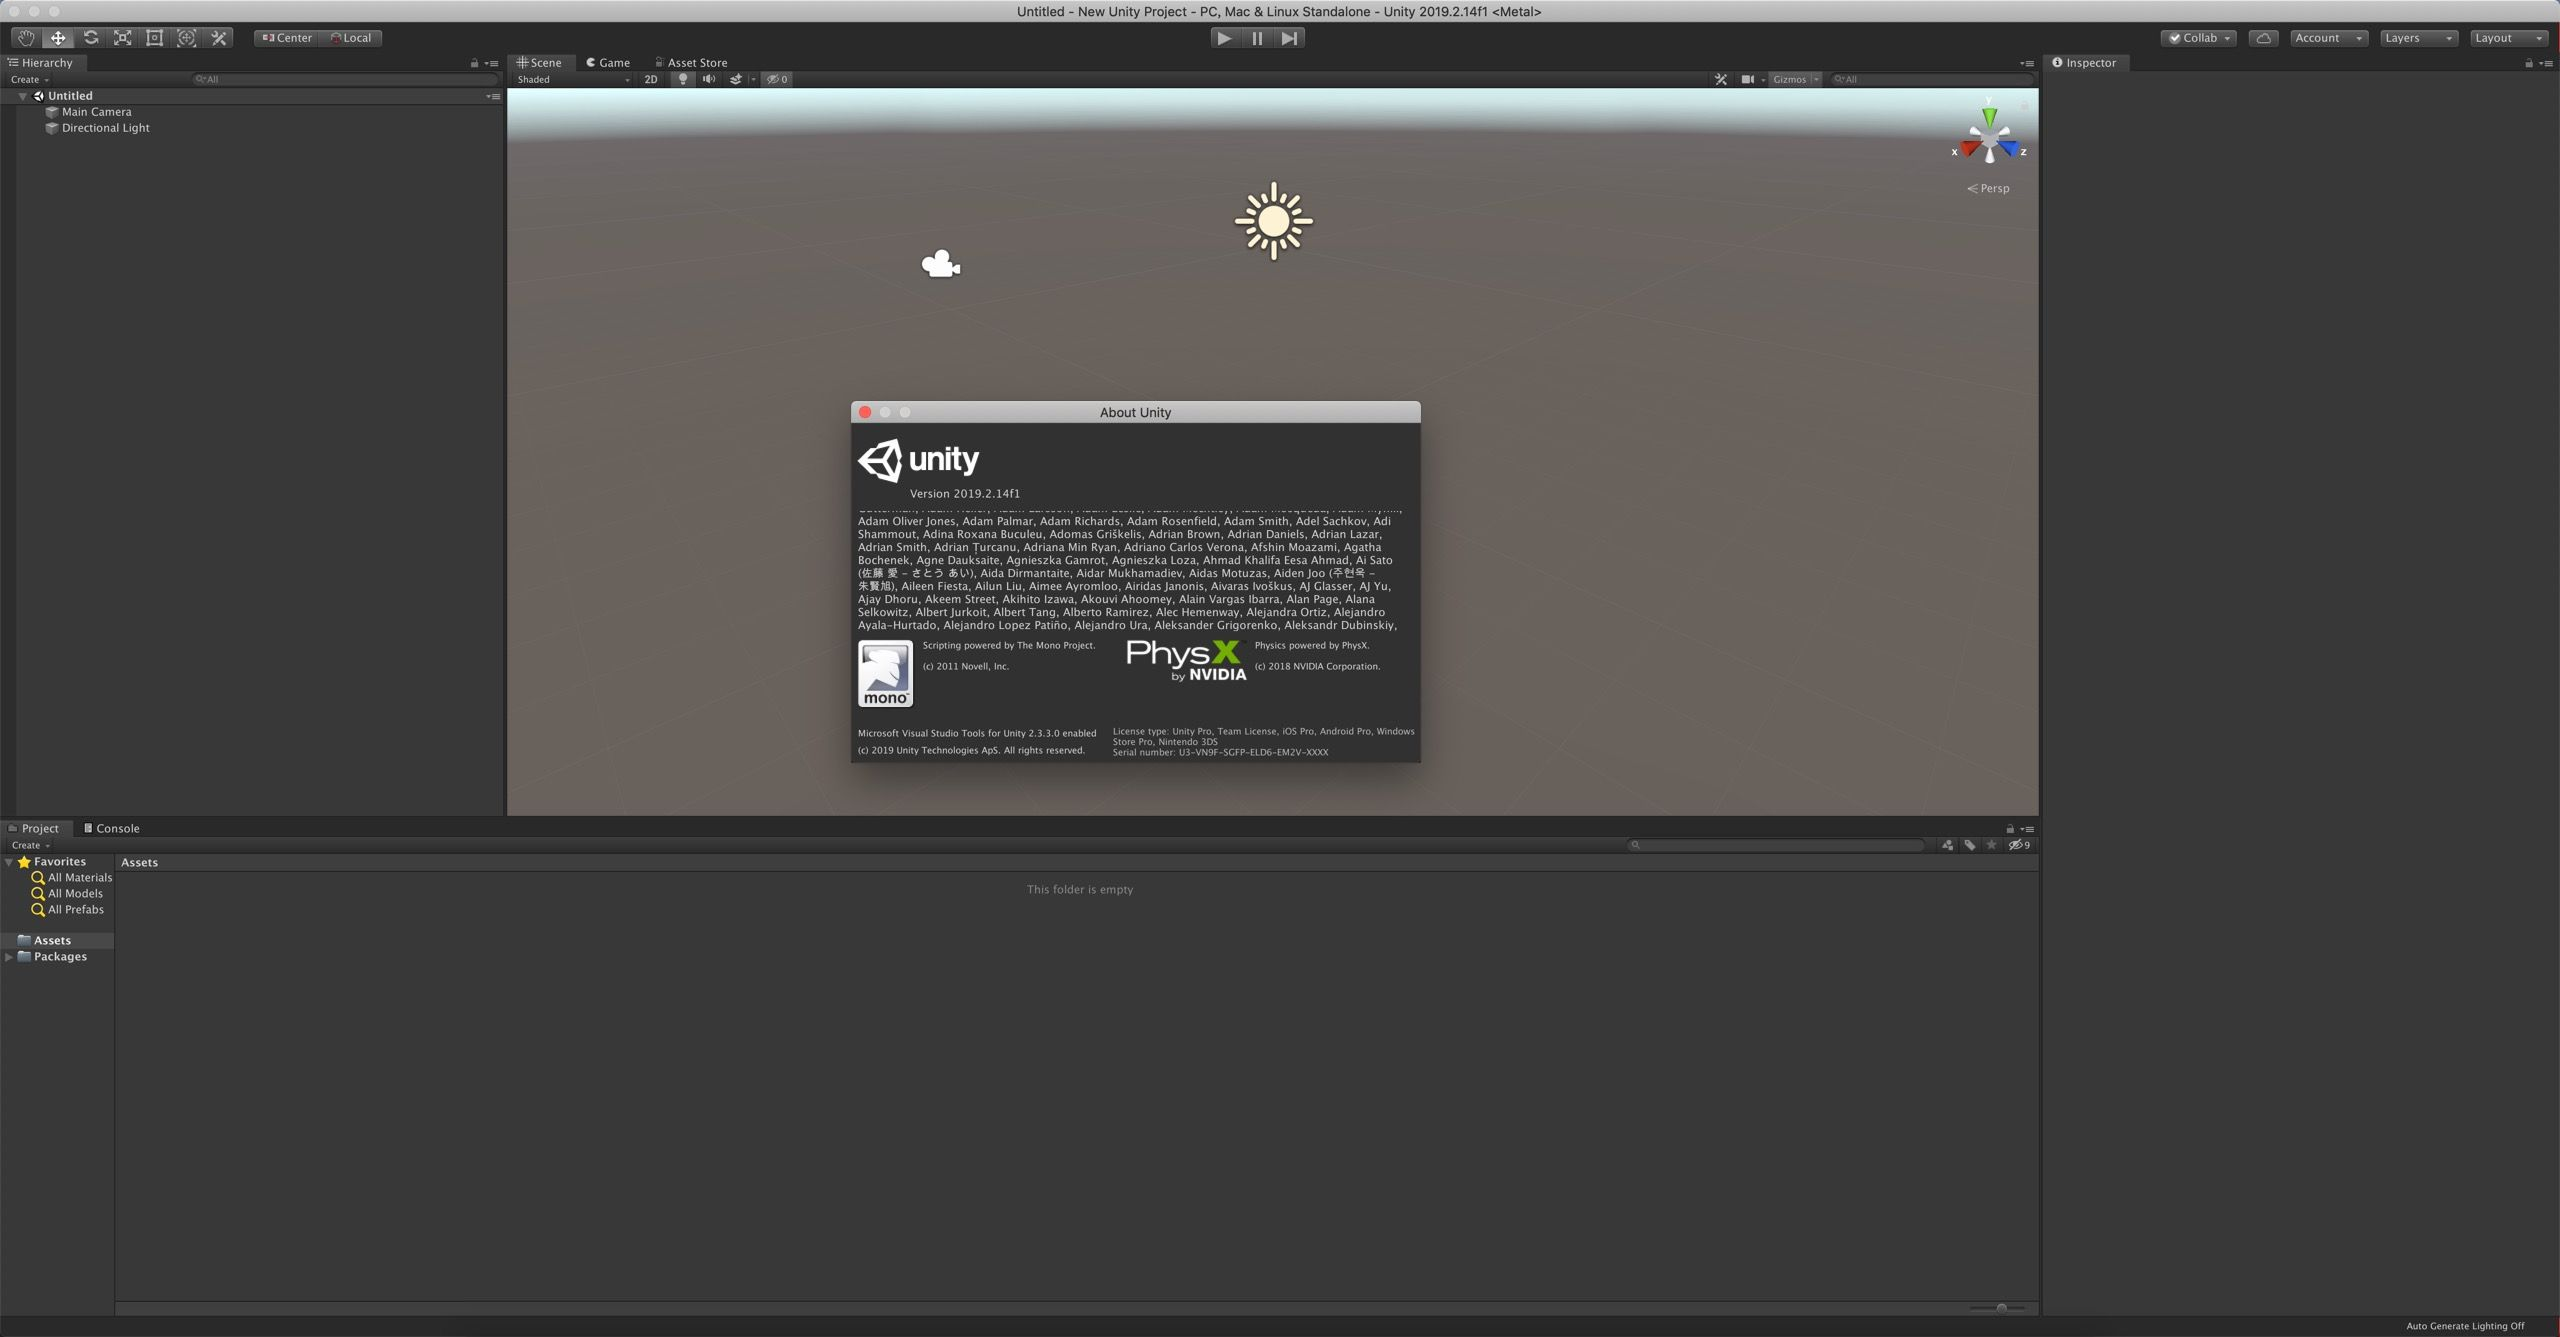Image resolution: width=2560 pixels, height=1337 pixels.
Task: Toggle scene audio speaker button
Action: [709, 79]
